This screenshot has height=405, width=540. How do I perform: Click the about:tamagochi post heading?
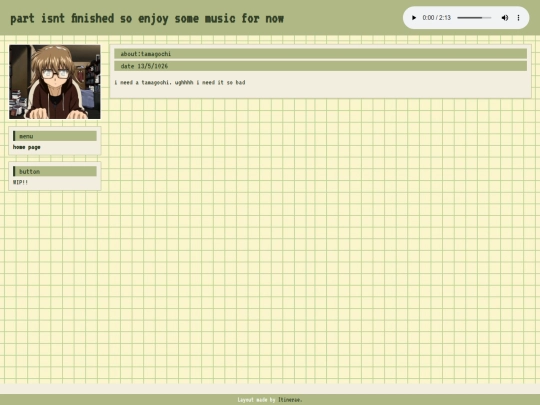320,54
